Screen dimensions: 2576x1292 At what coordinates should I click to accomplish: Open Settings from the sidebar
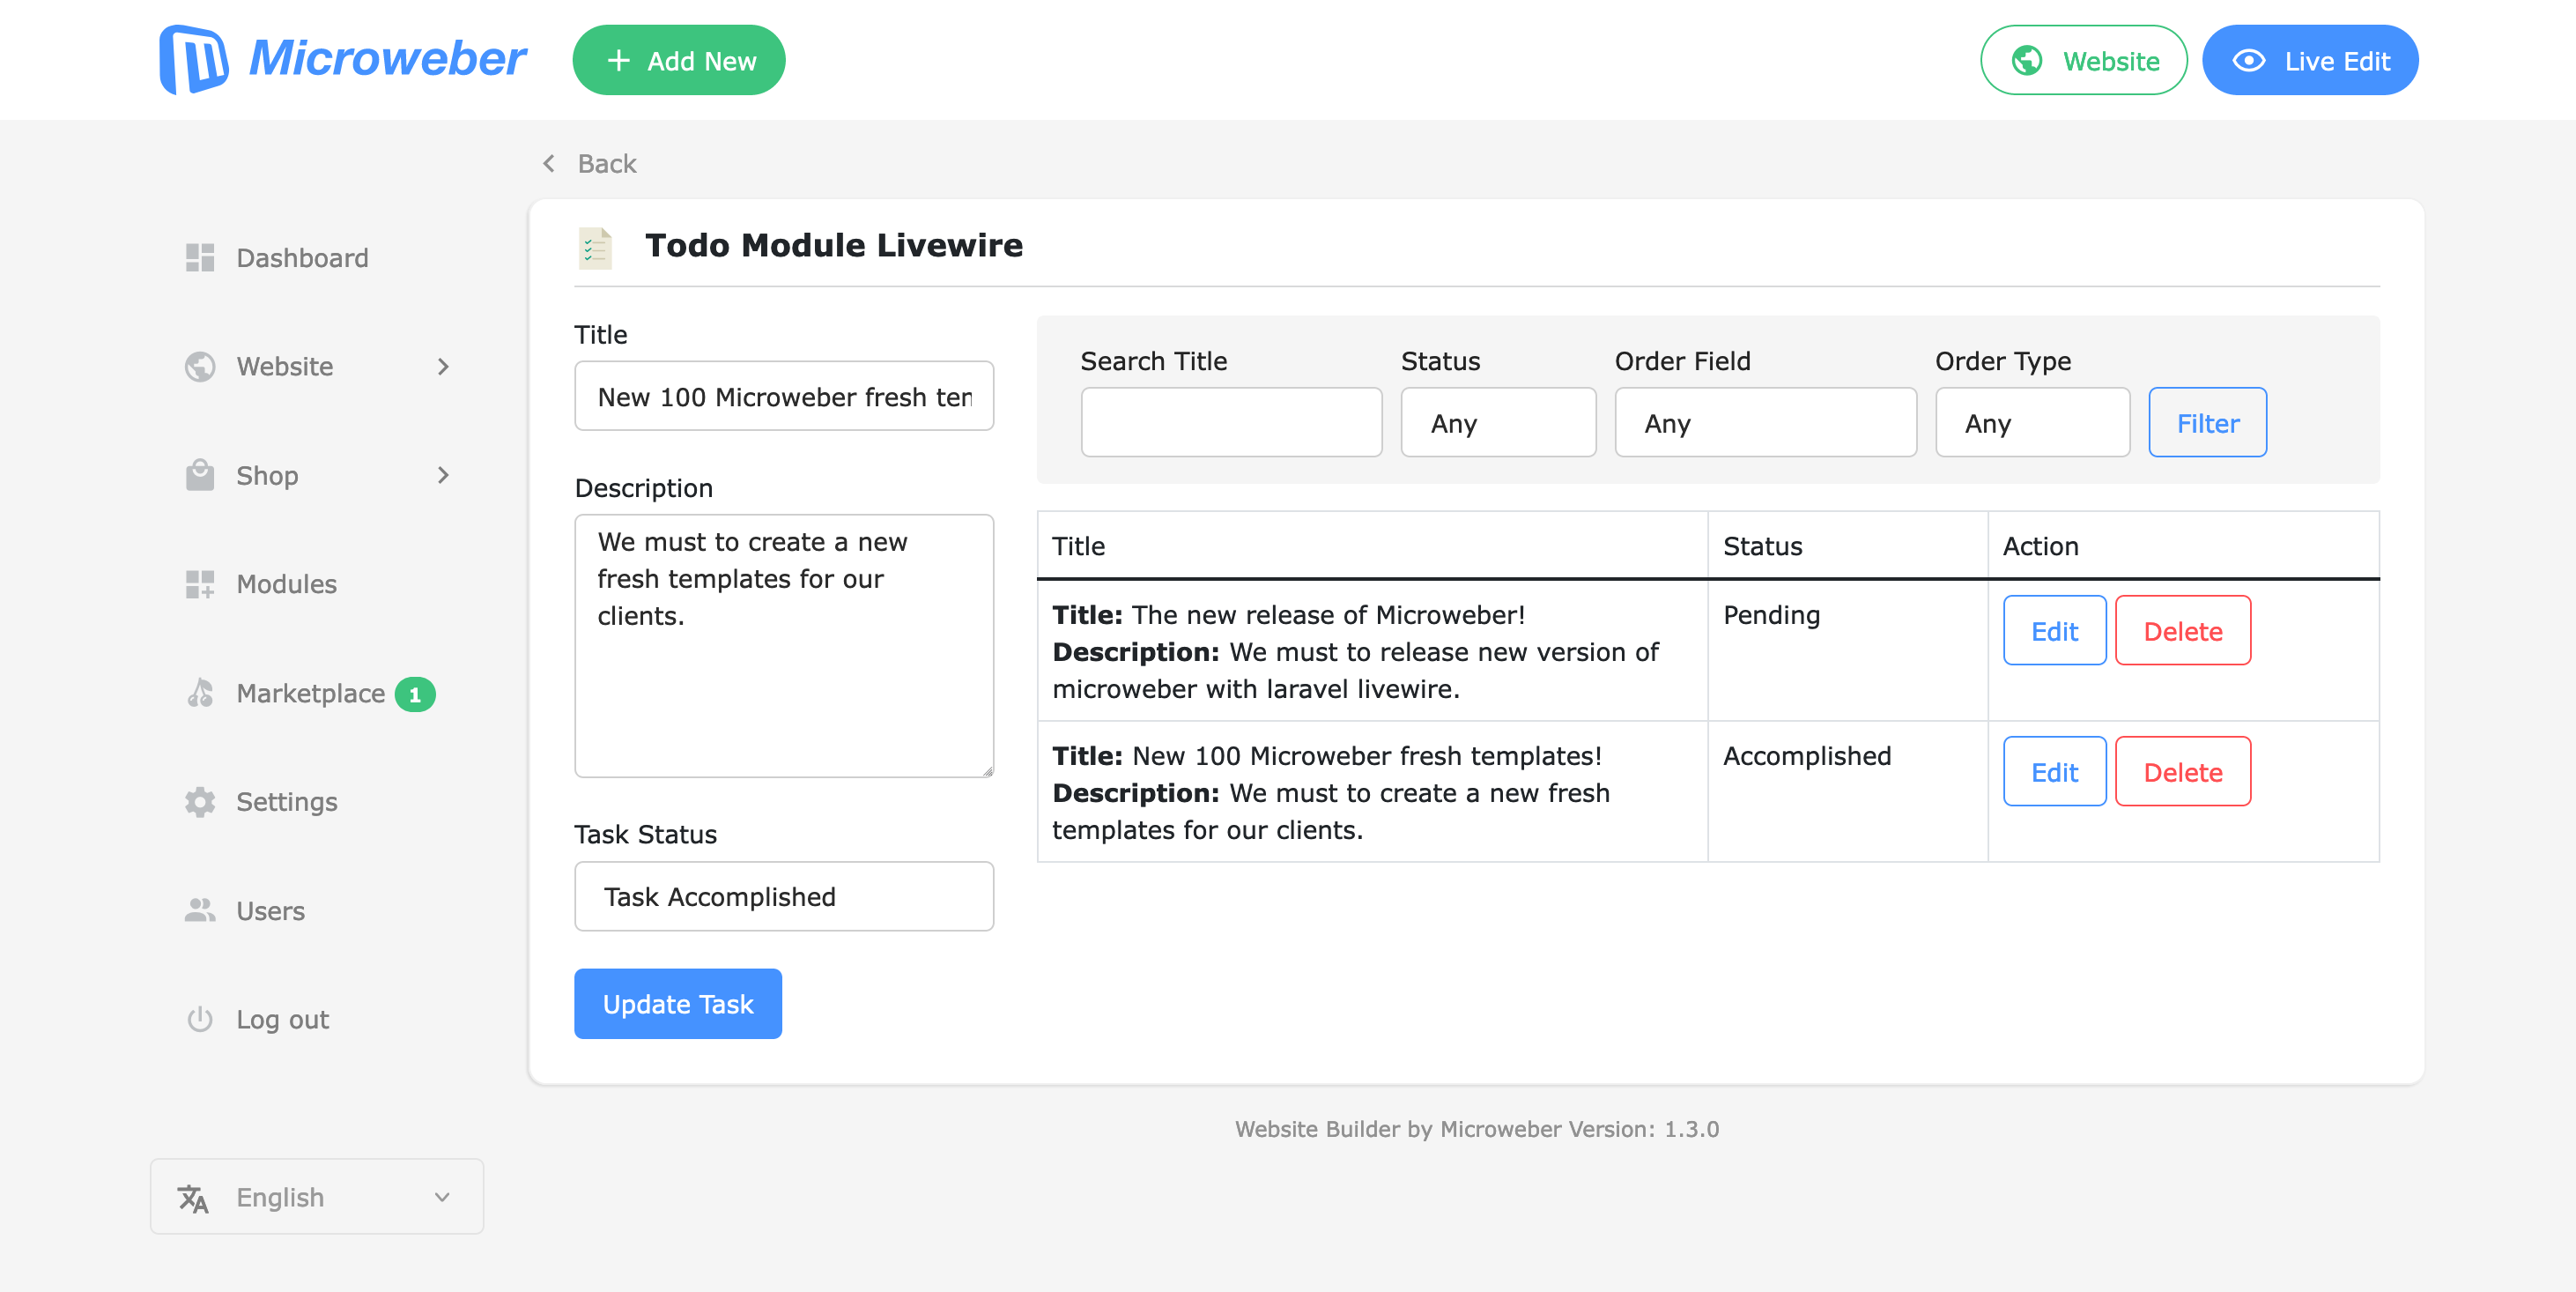286,801
